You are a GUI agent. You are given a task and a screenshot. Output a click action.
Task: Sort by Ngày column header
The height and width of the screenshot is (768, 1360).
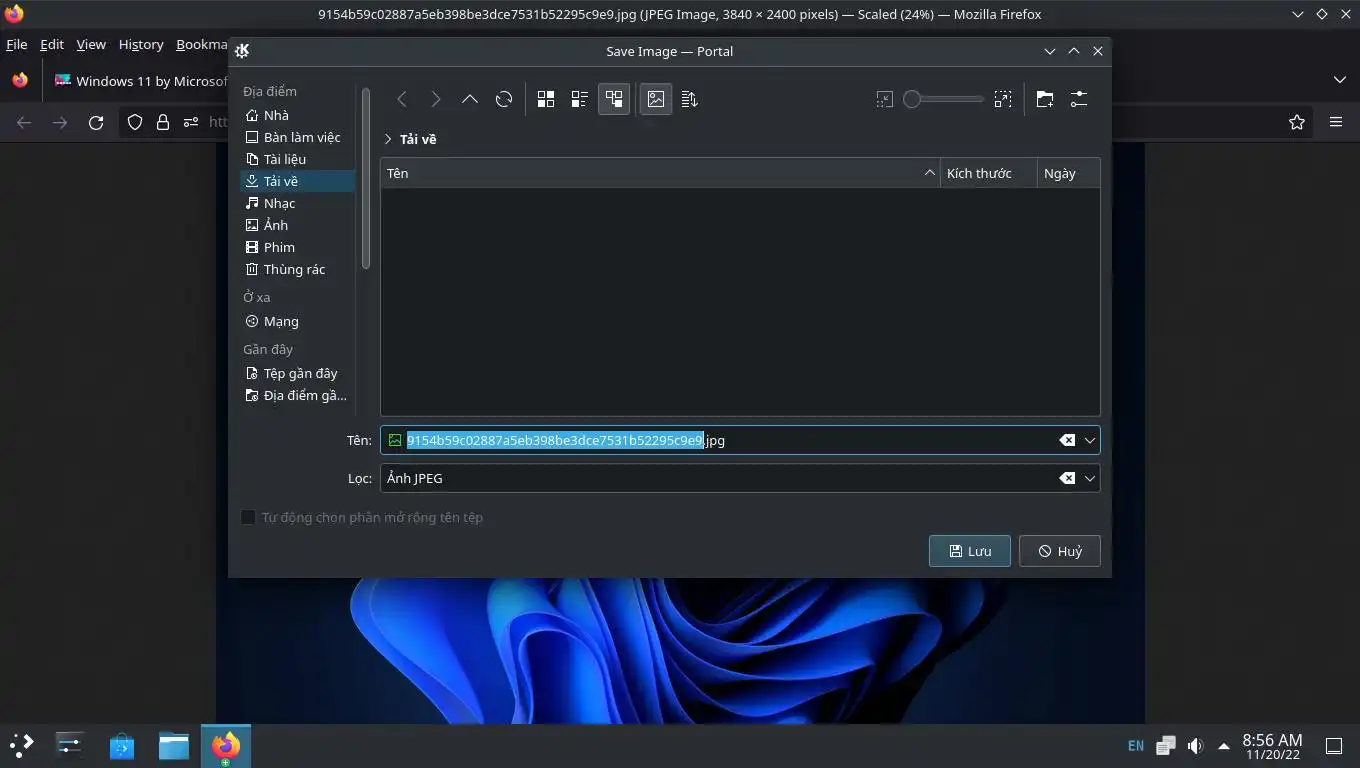click(1068, 173)
